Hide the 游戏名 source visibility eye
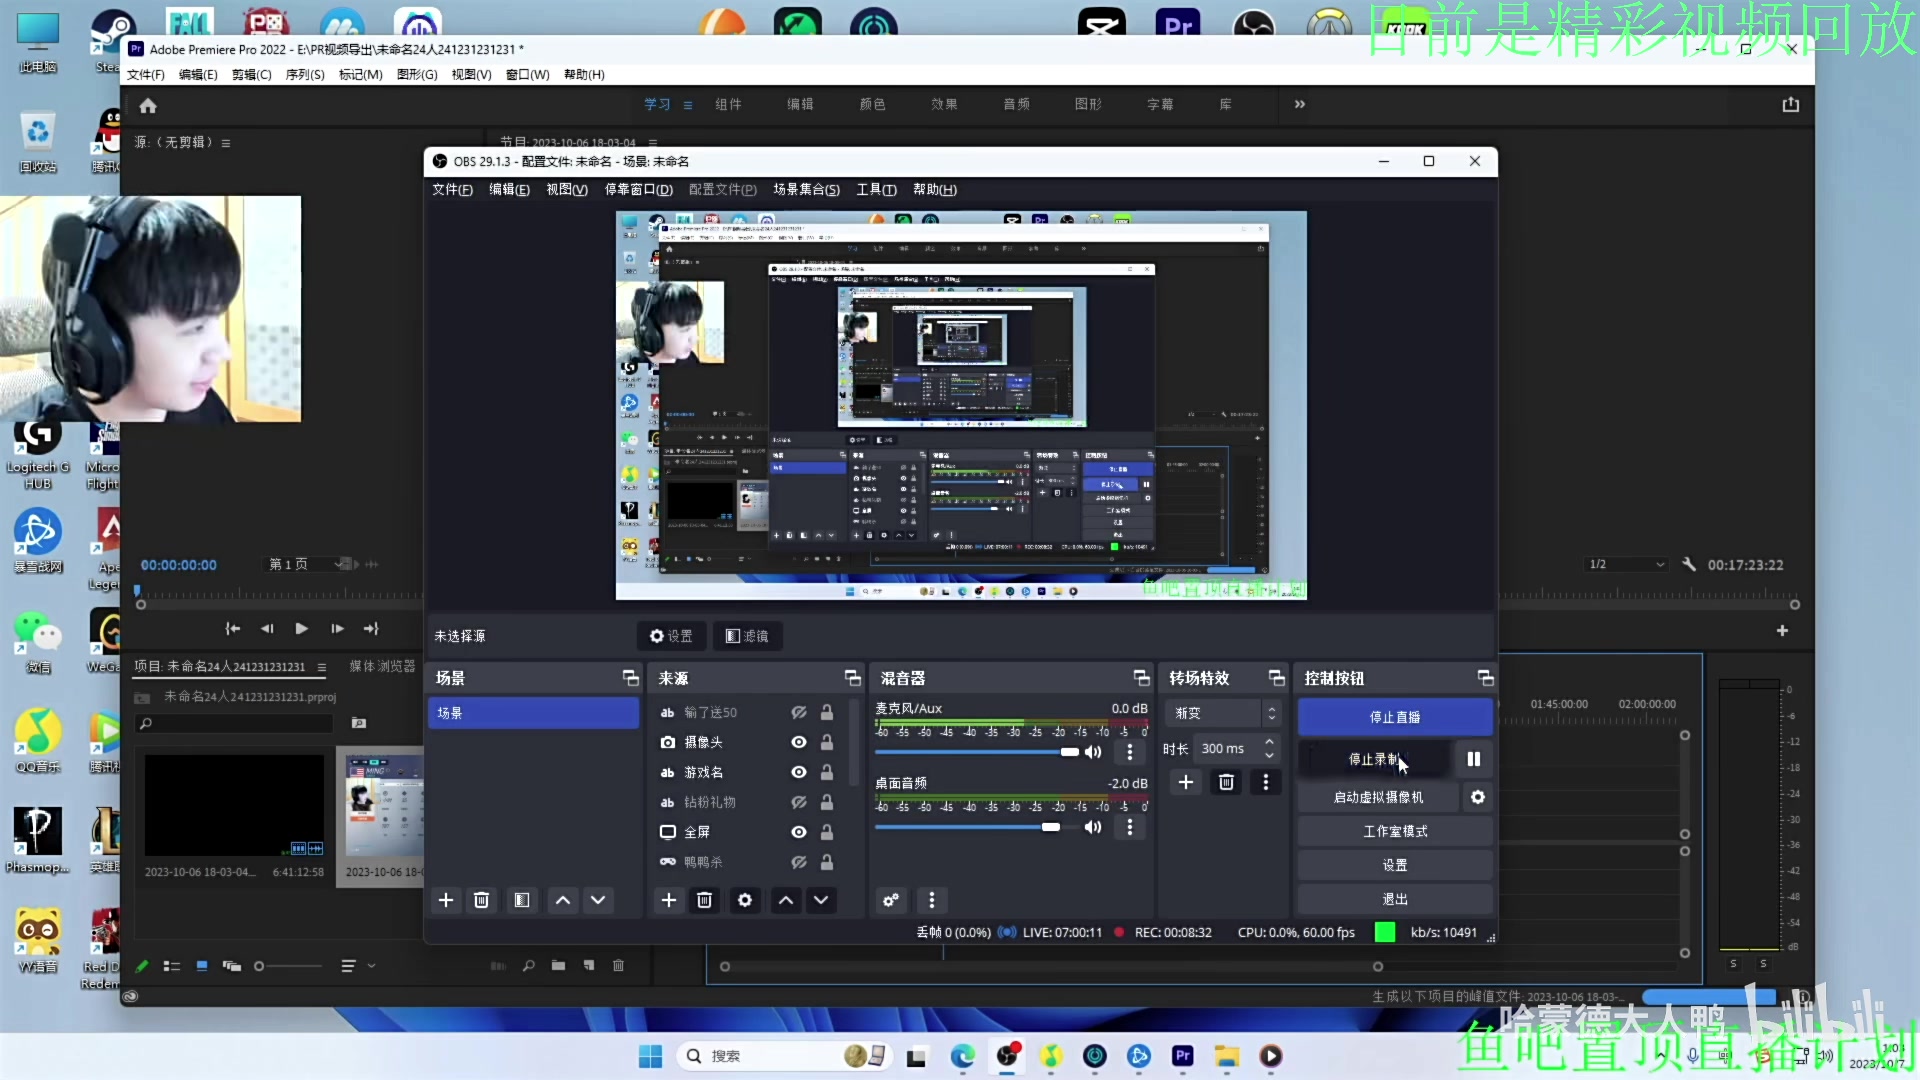The height and width of the screenshot is (1080, 1920). (x=799, y=772)
